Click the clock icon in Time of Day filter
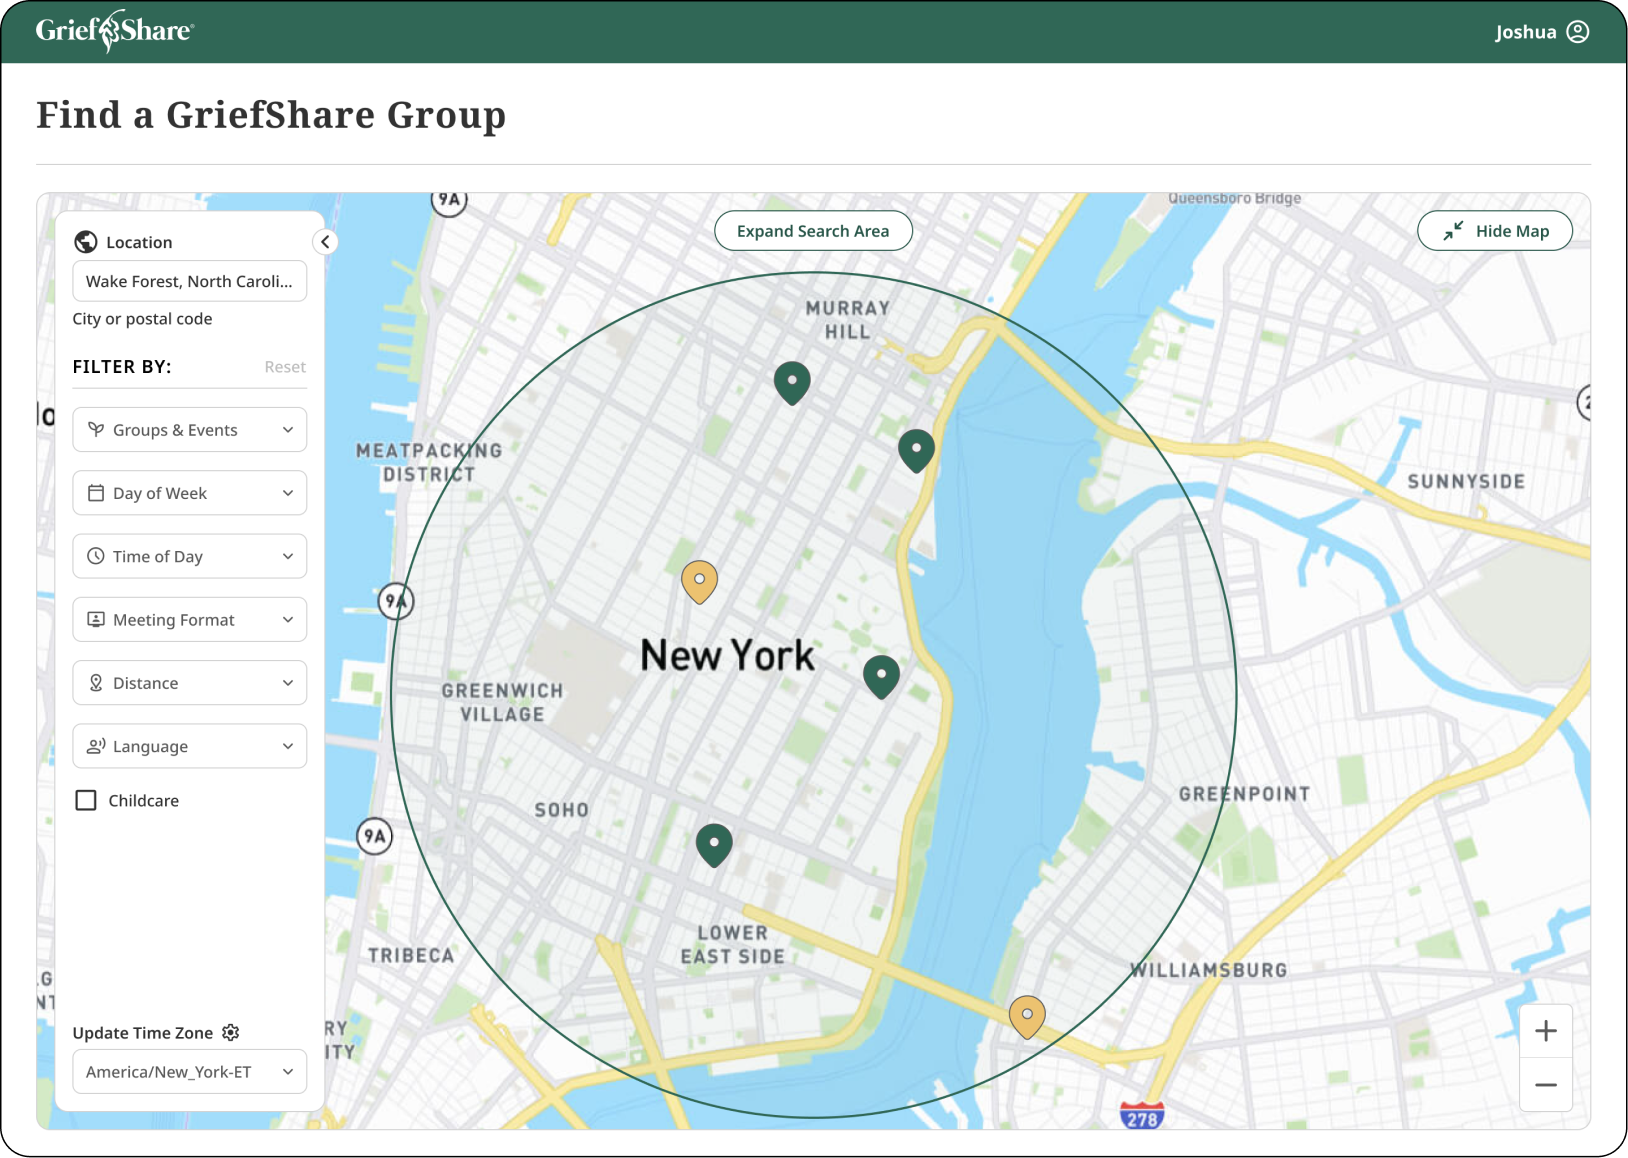Image resolution: width=1628 pixels, height=1158 pixels. pyautogui.click(x=96, y=556)
